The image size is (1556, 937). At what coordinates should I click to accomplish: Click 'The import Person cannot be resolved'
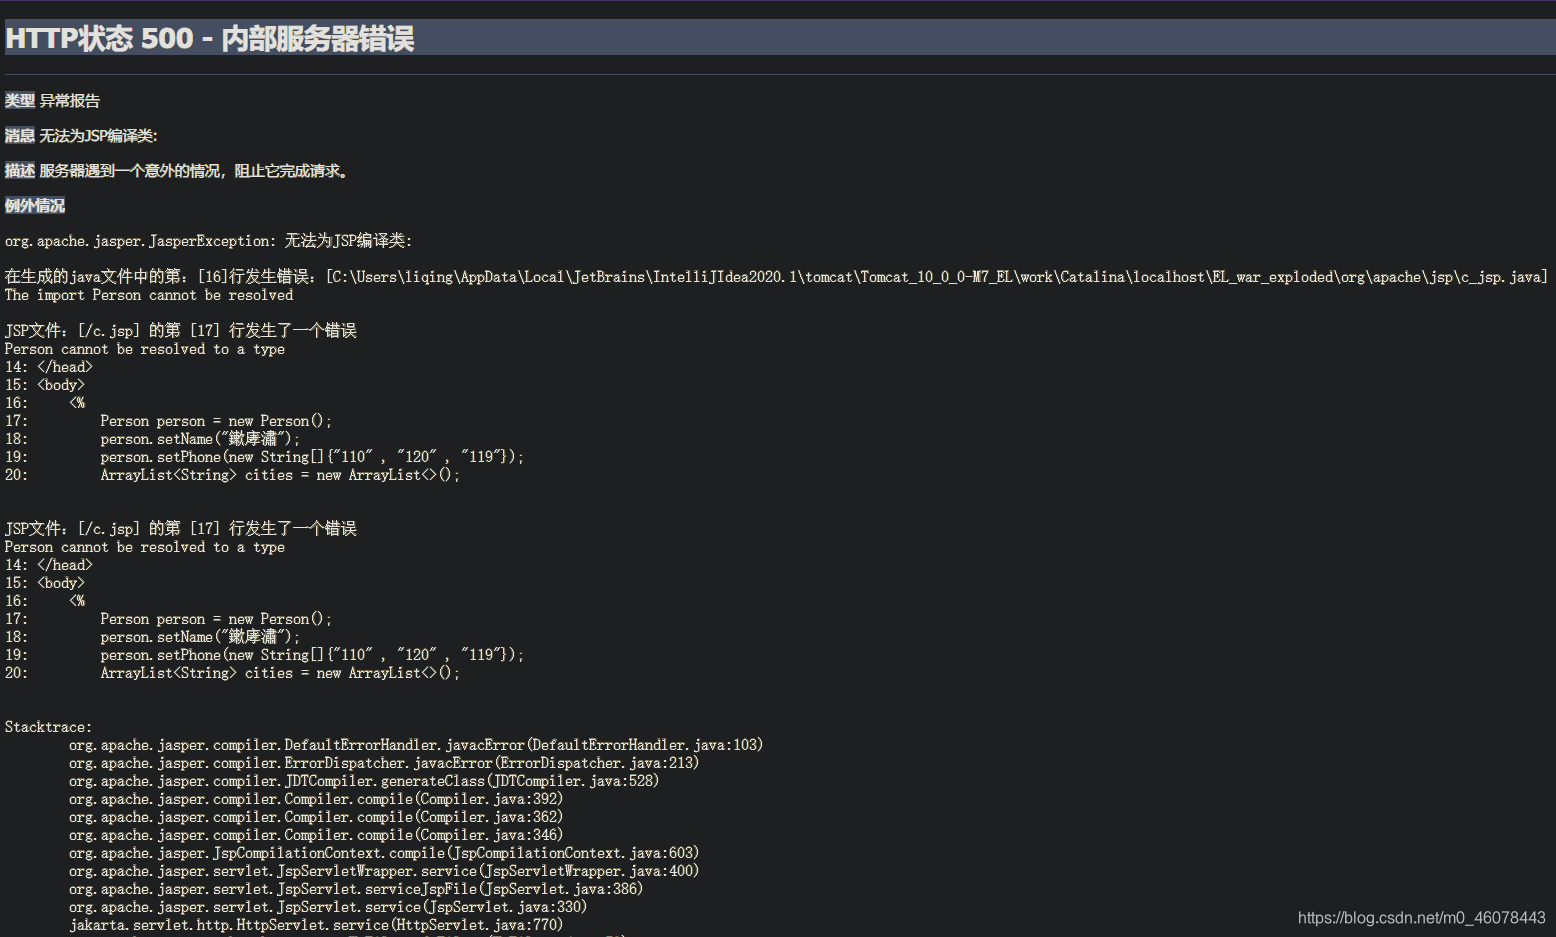click(149, 295)
